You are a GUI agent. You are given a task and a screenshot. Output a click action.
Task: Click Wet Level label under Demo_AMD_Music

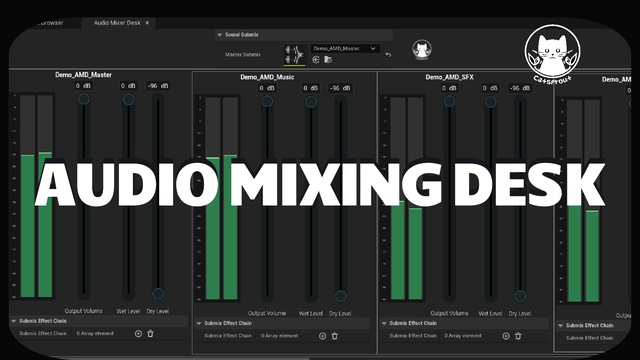(311, 313)
